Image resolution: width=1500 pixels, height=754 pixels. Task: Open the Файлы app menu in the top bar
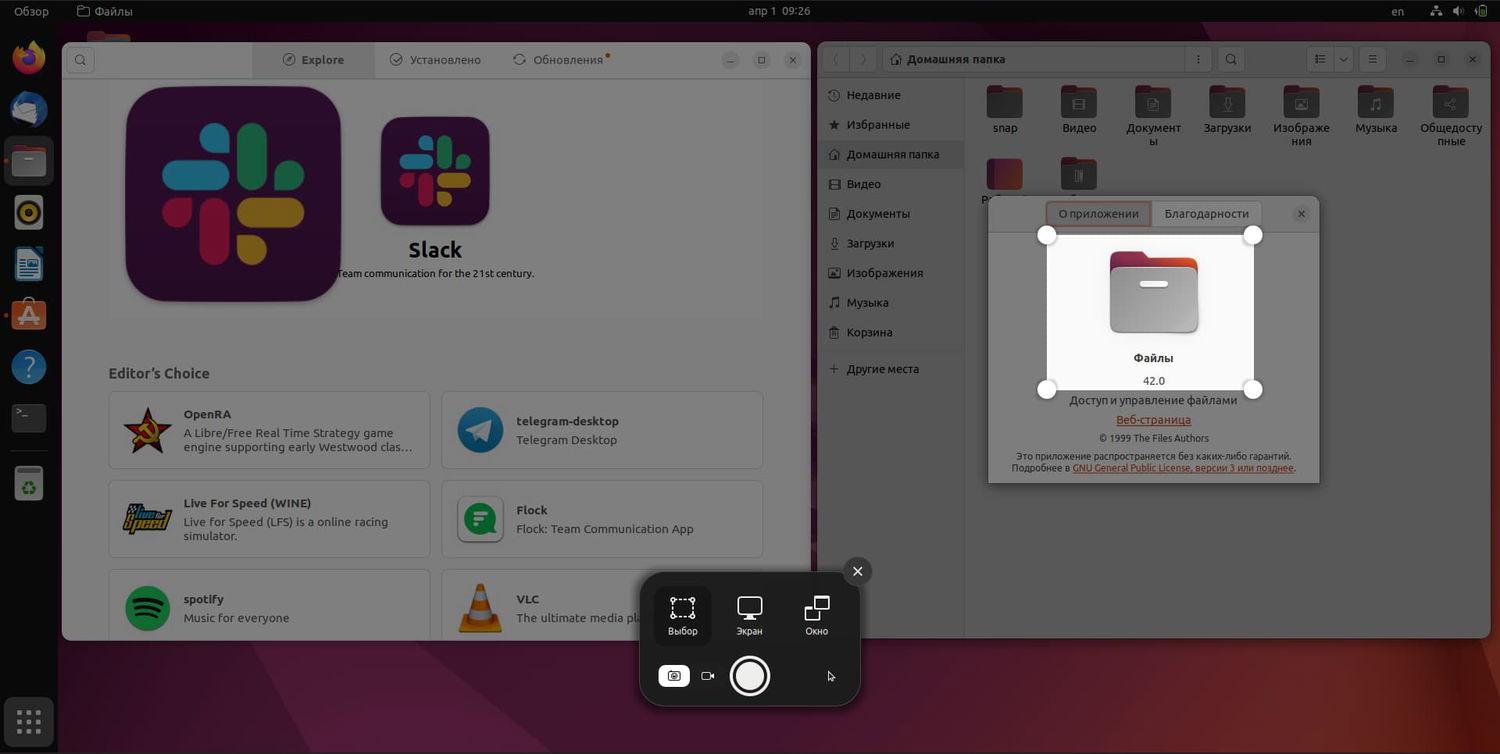[x=105, y=11]
